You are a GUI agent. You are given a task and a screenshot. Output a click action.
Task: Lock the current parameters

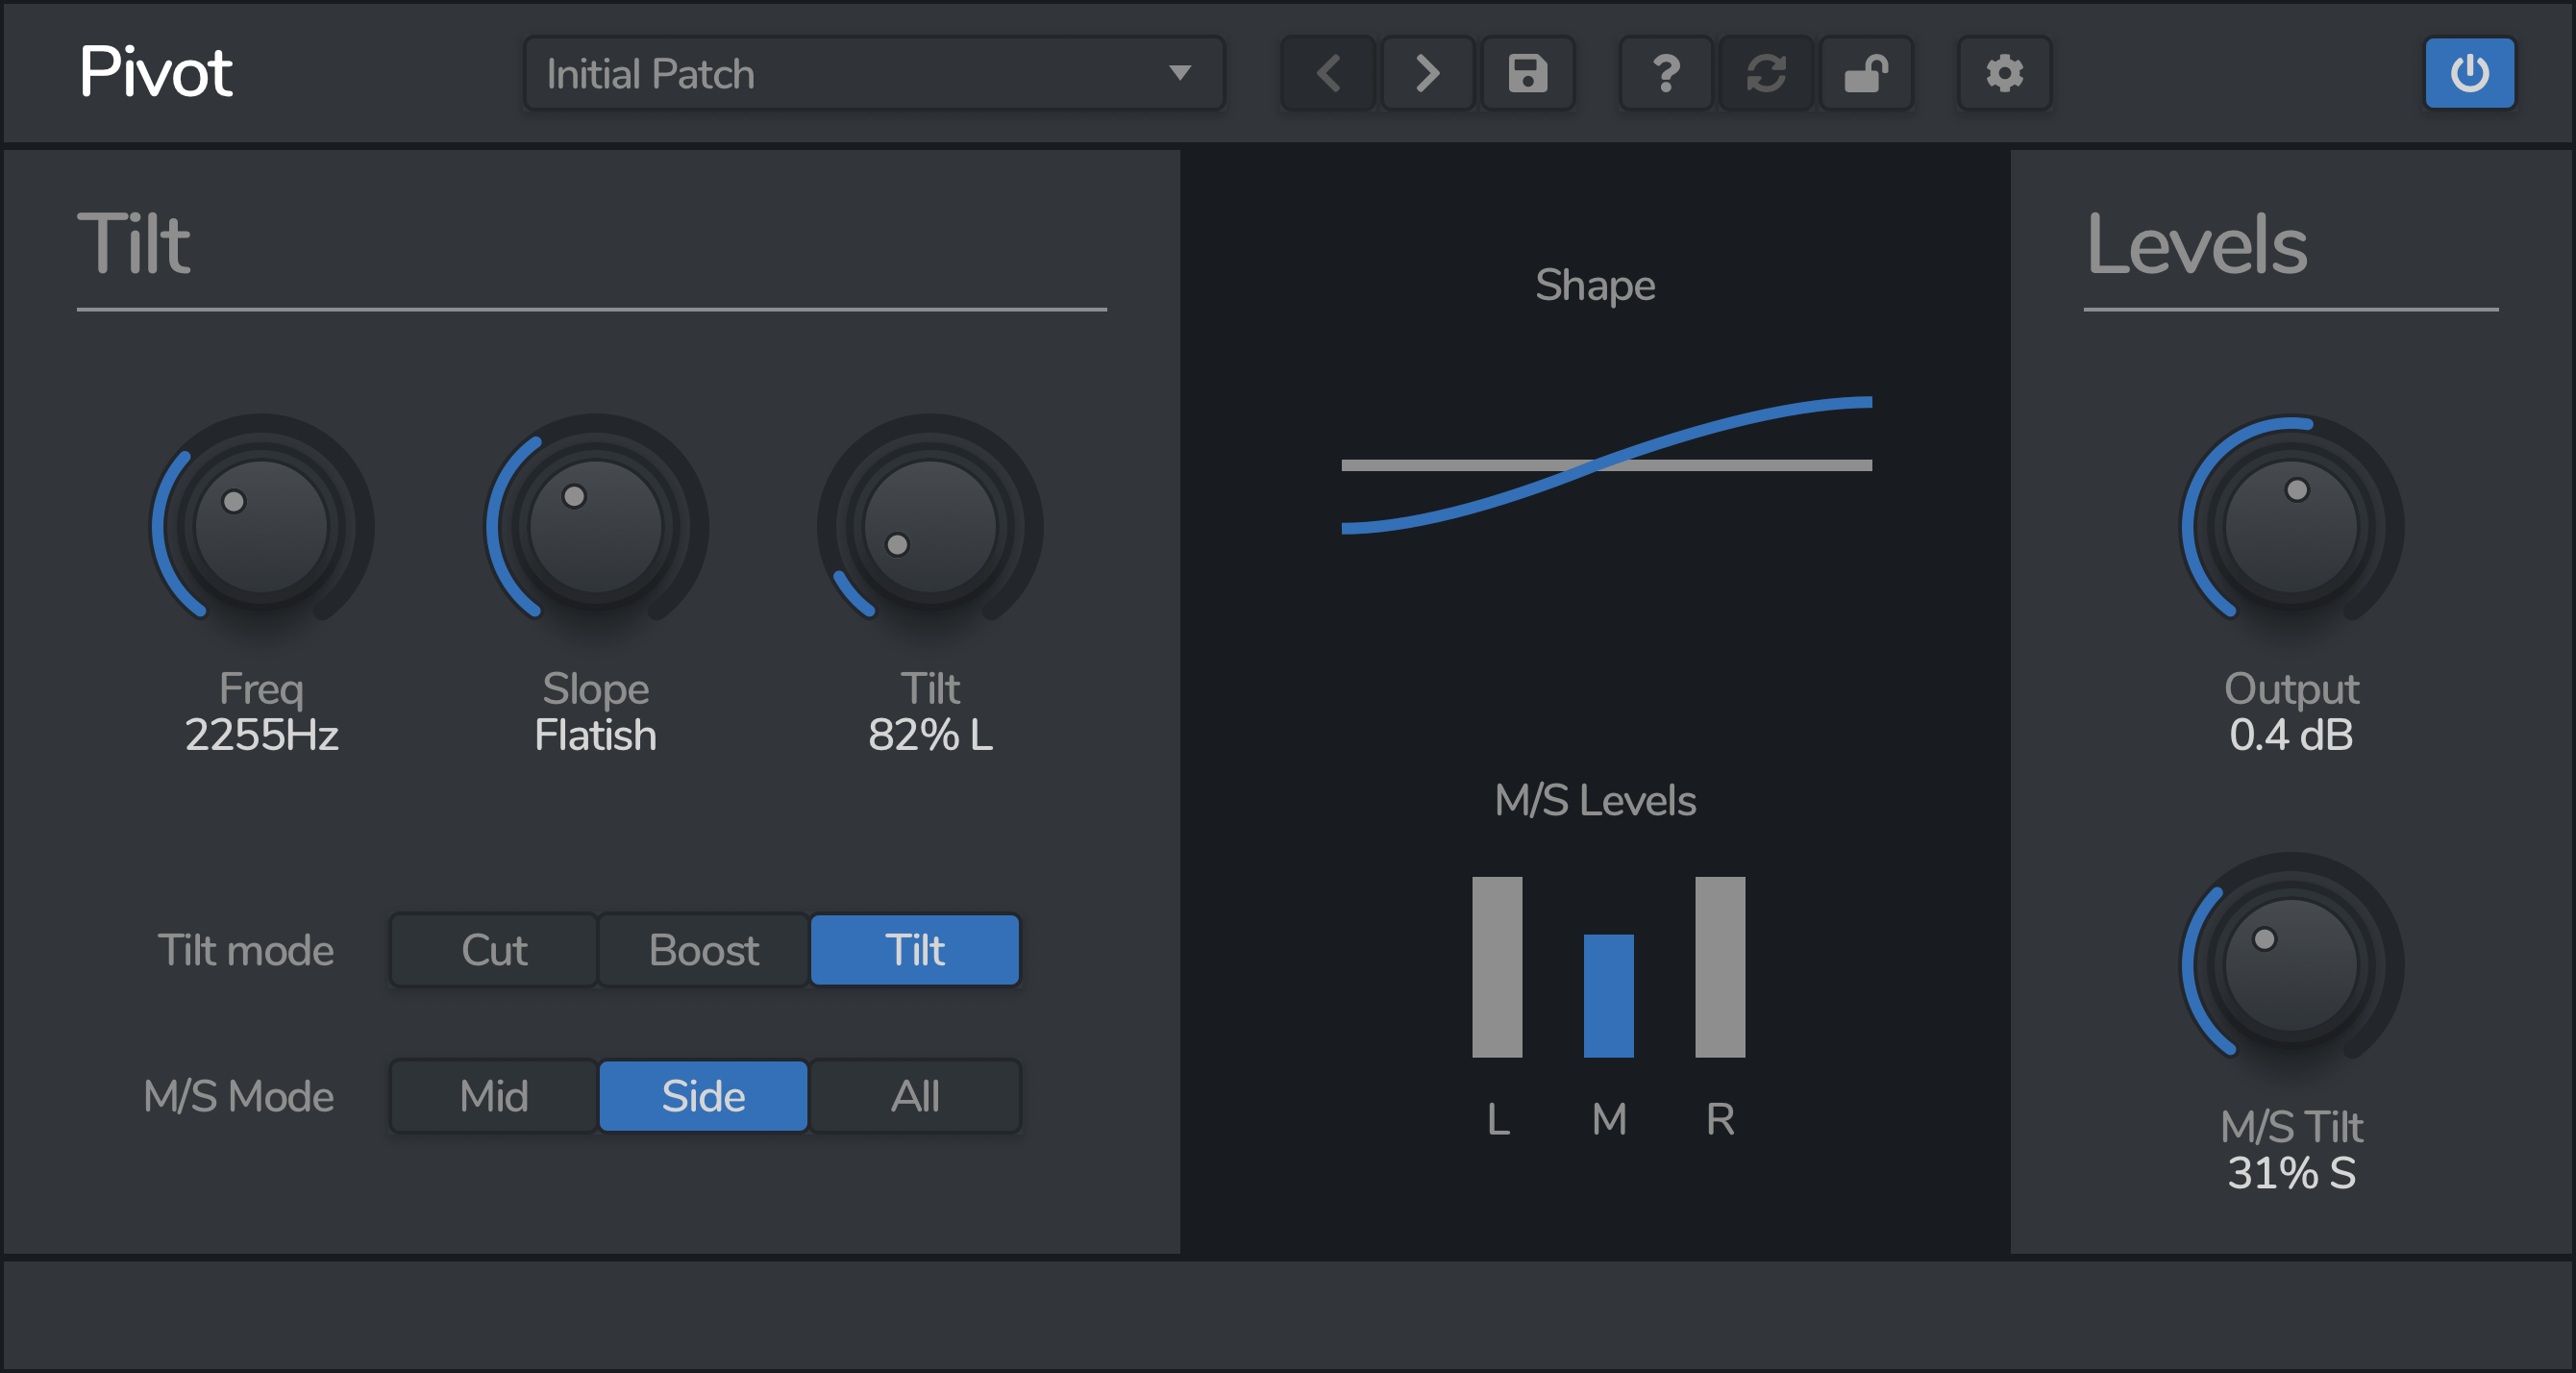[1866, 73]
